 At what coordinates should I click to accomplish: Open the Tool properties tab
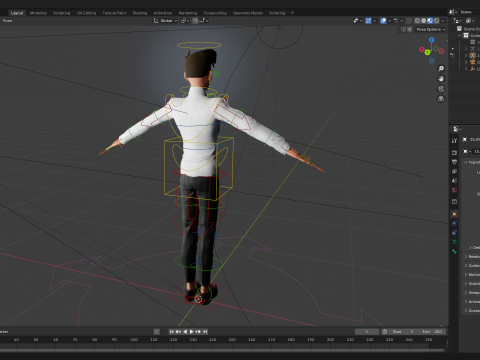click(454, 141)
